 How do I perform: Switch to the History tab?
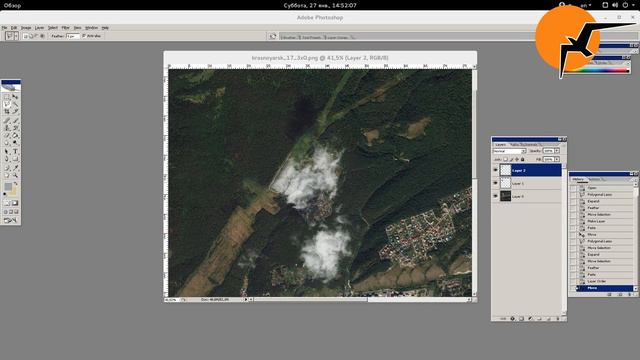point(578,179)
